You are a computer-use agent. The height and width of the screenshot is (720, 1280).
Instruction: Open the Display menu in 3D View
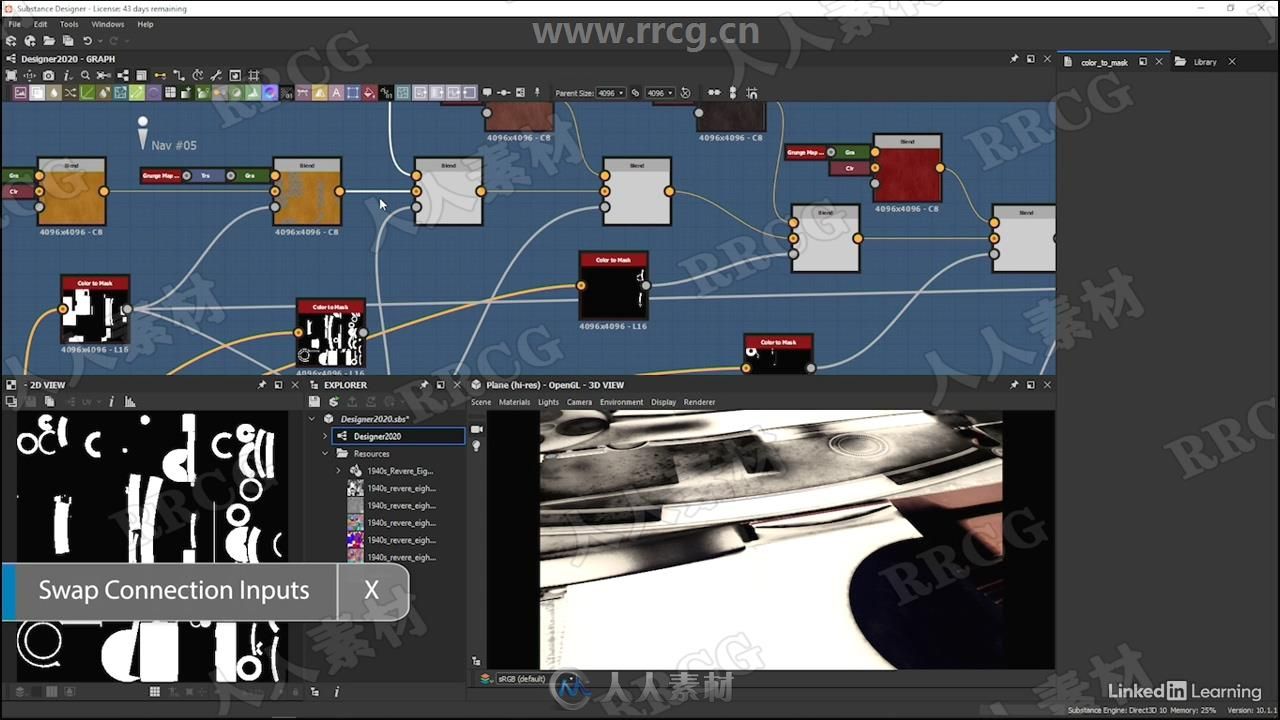pos(663,402)
